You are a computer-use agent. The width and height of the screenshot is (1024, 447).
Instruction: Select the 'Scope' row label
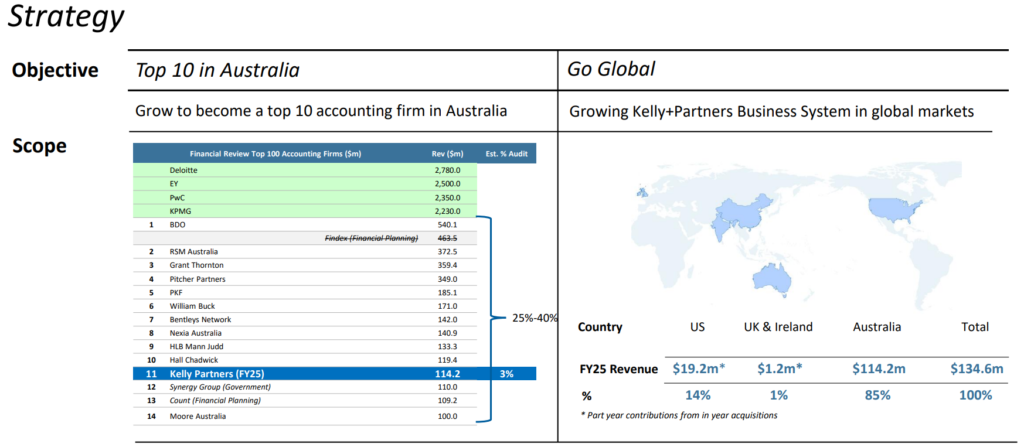click(39, 146)
